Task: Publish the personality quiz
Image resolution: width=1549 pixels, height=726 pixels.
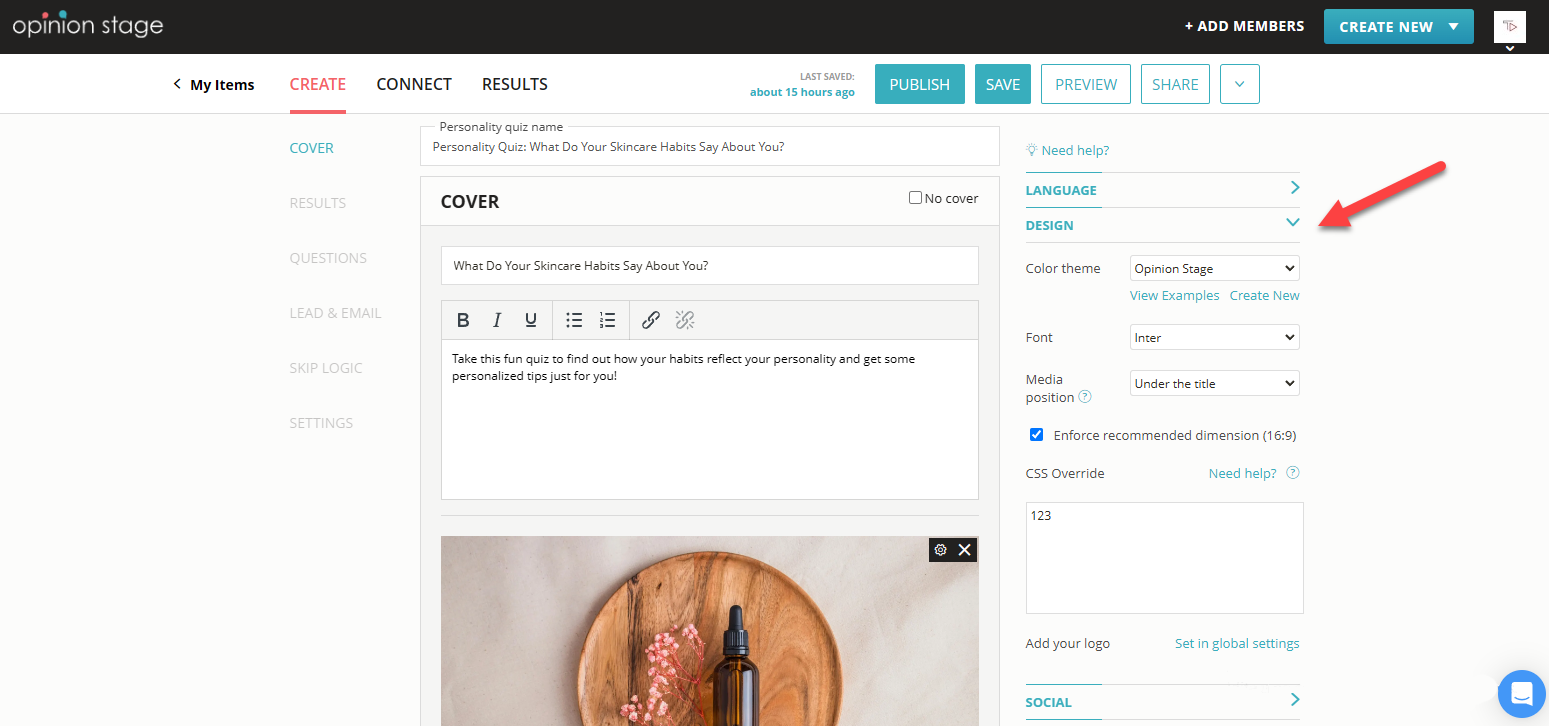Action: click(x=919, y=84)
